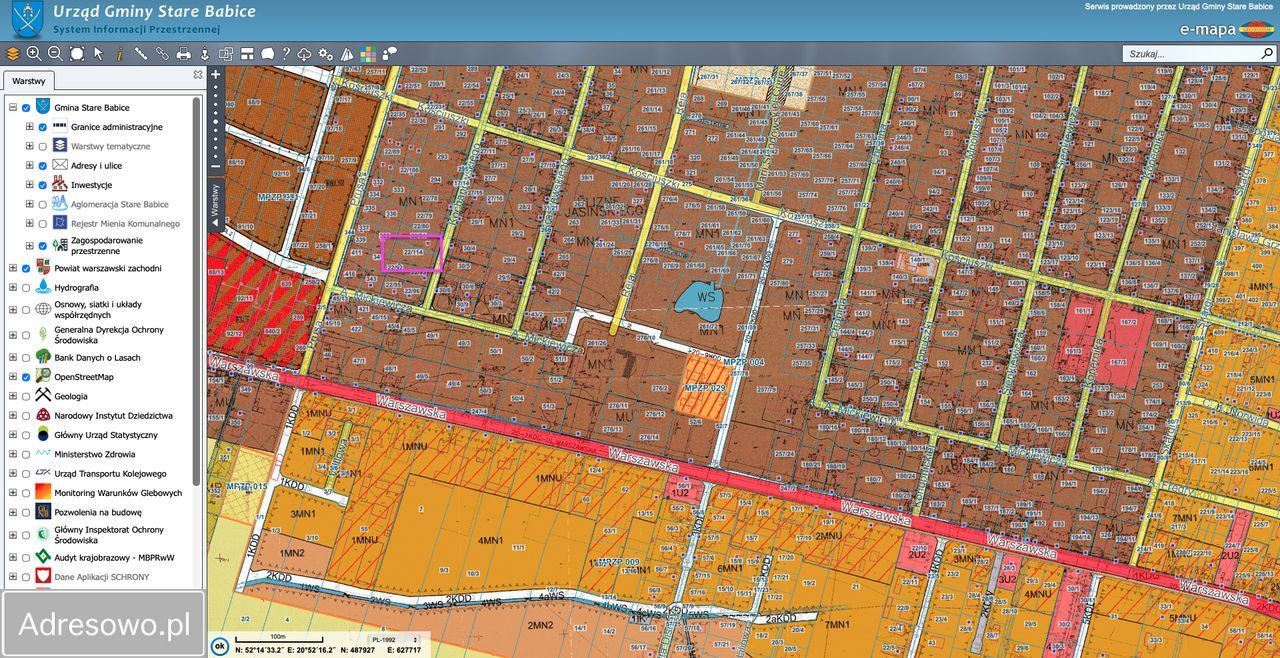Screen dimensions: 1280x658
Task: Click the Stare Babice coat of arms logo
Action: tap(28, 20)
